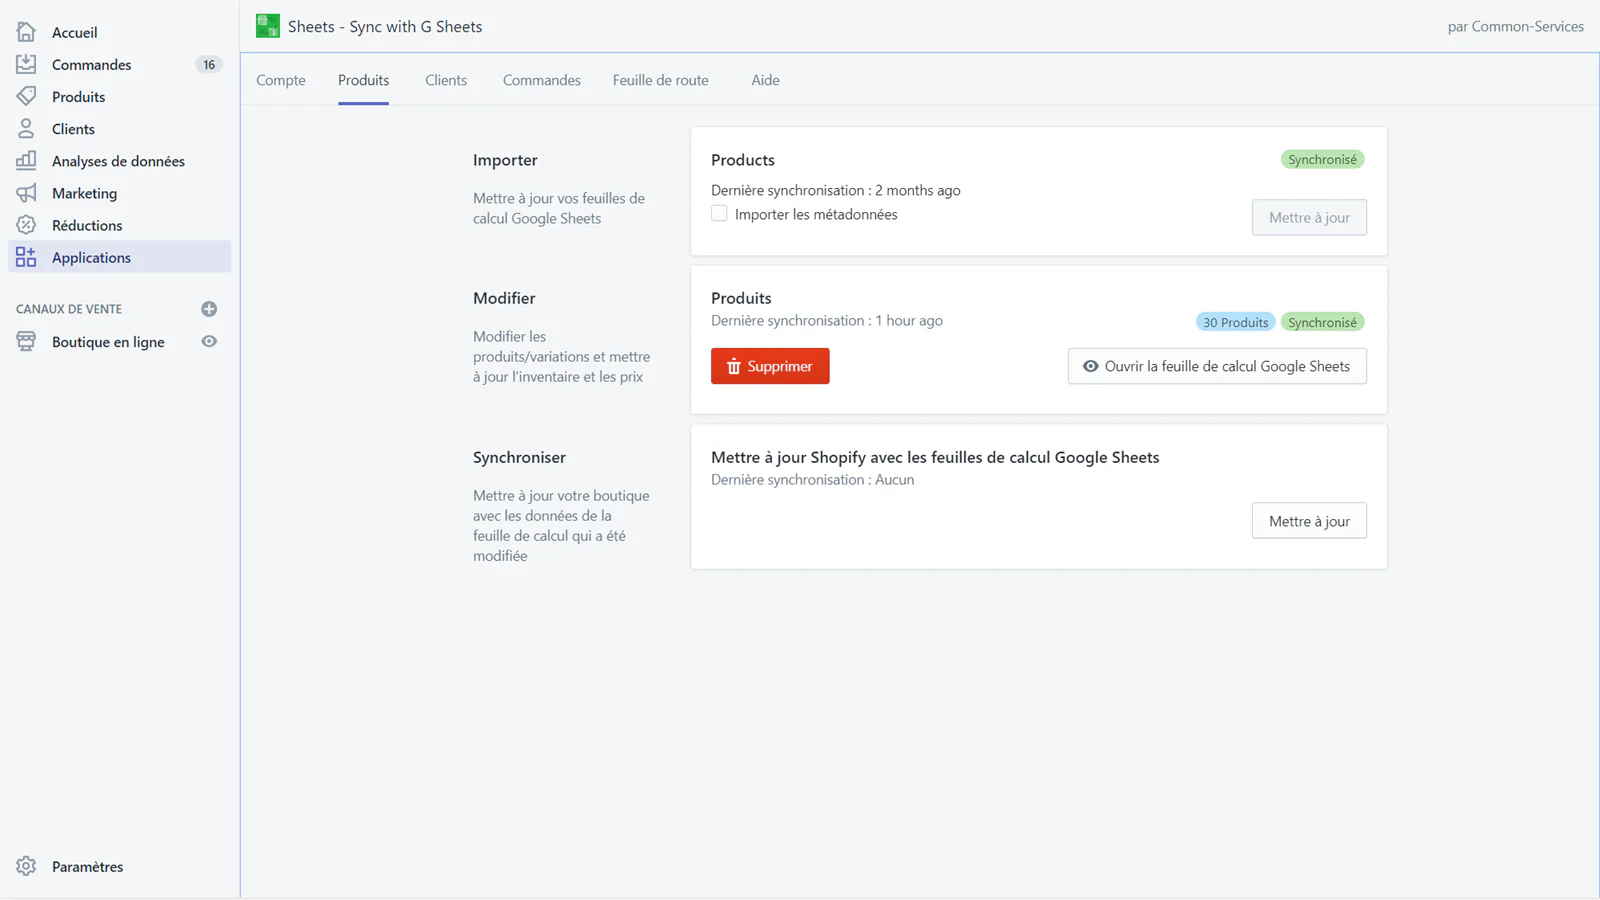Viewport: 1600px width, 900px height.
Task: Select Applications label in sidebar
Action: coord(92,257)
